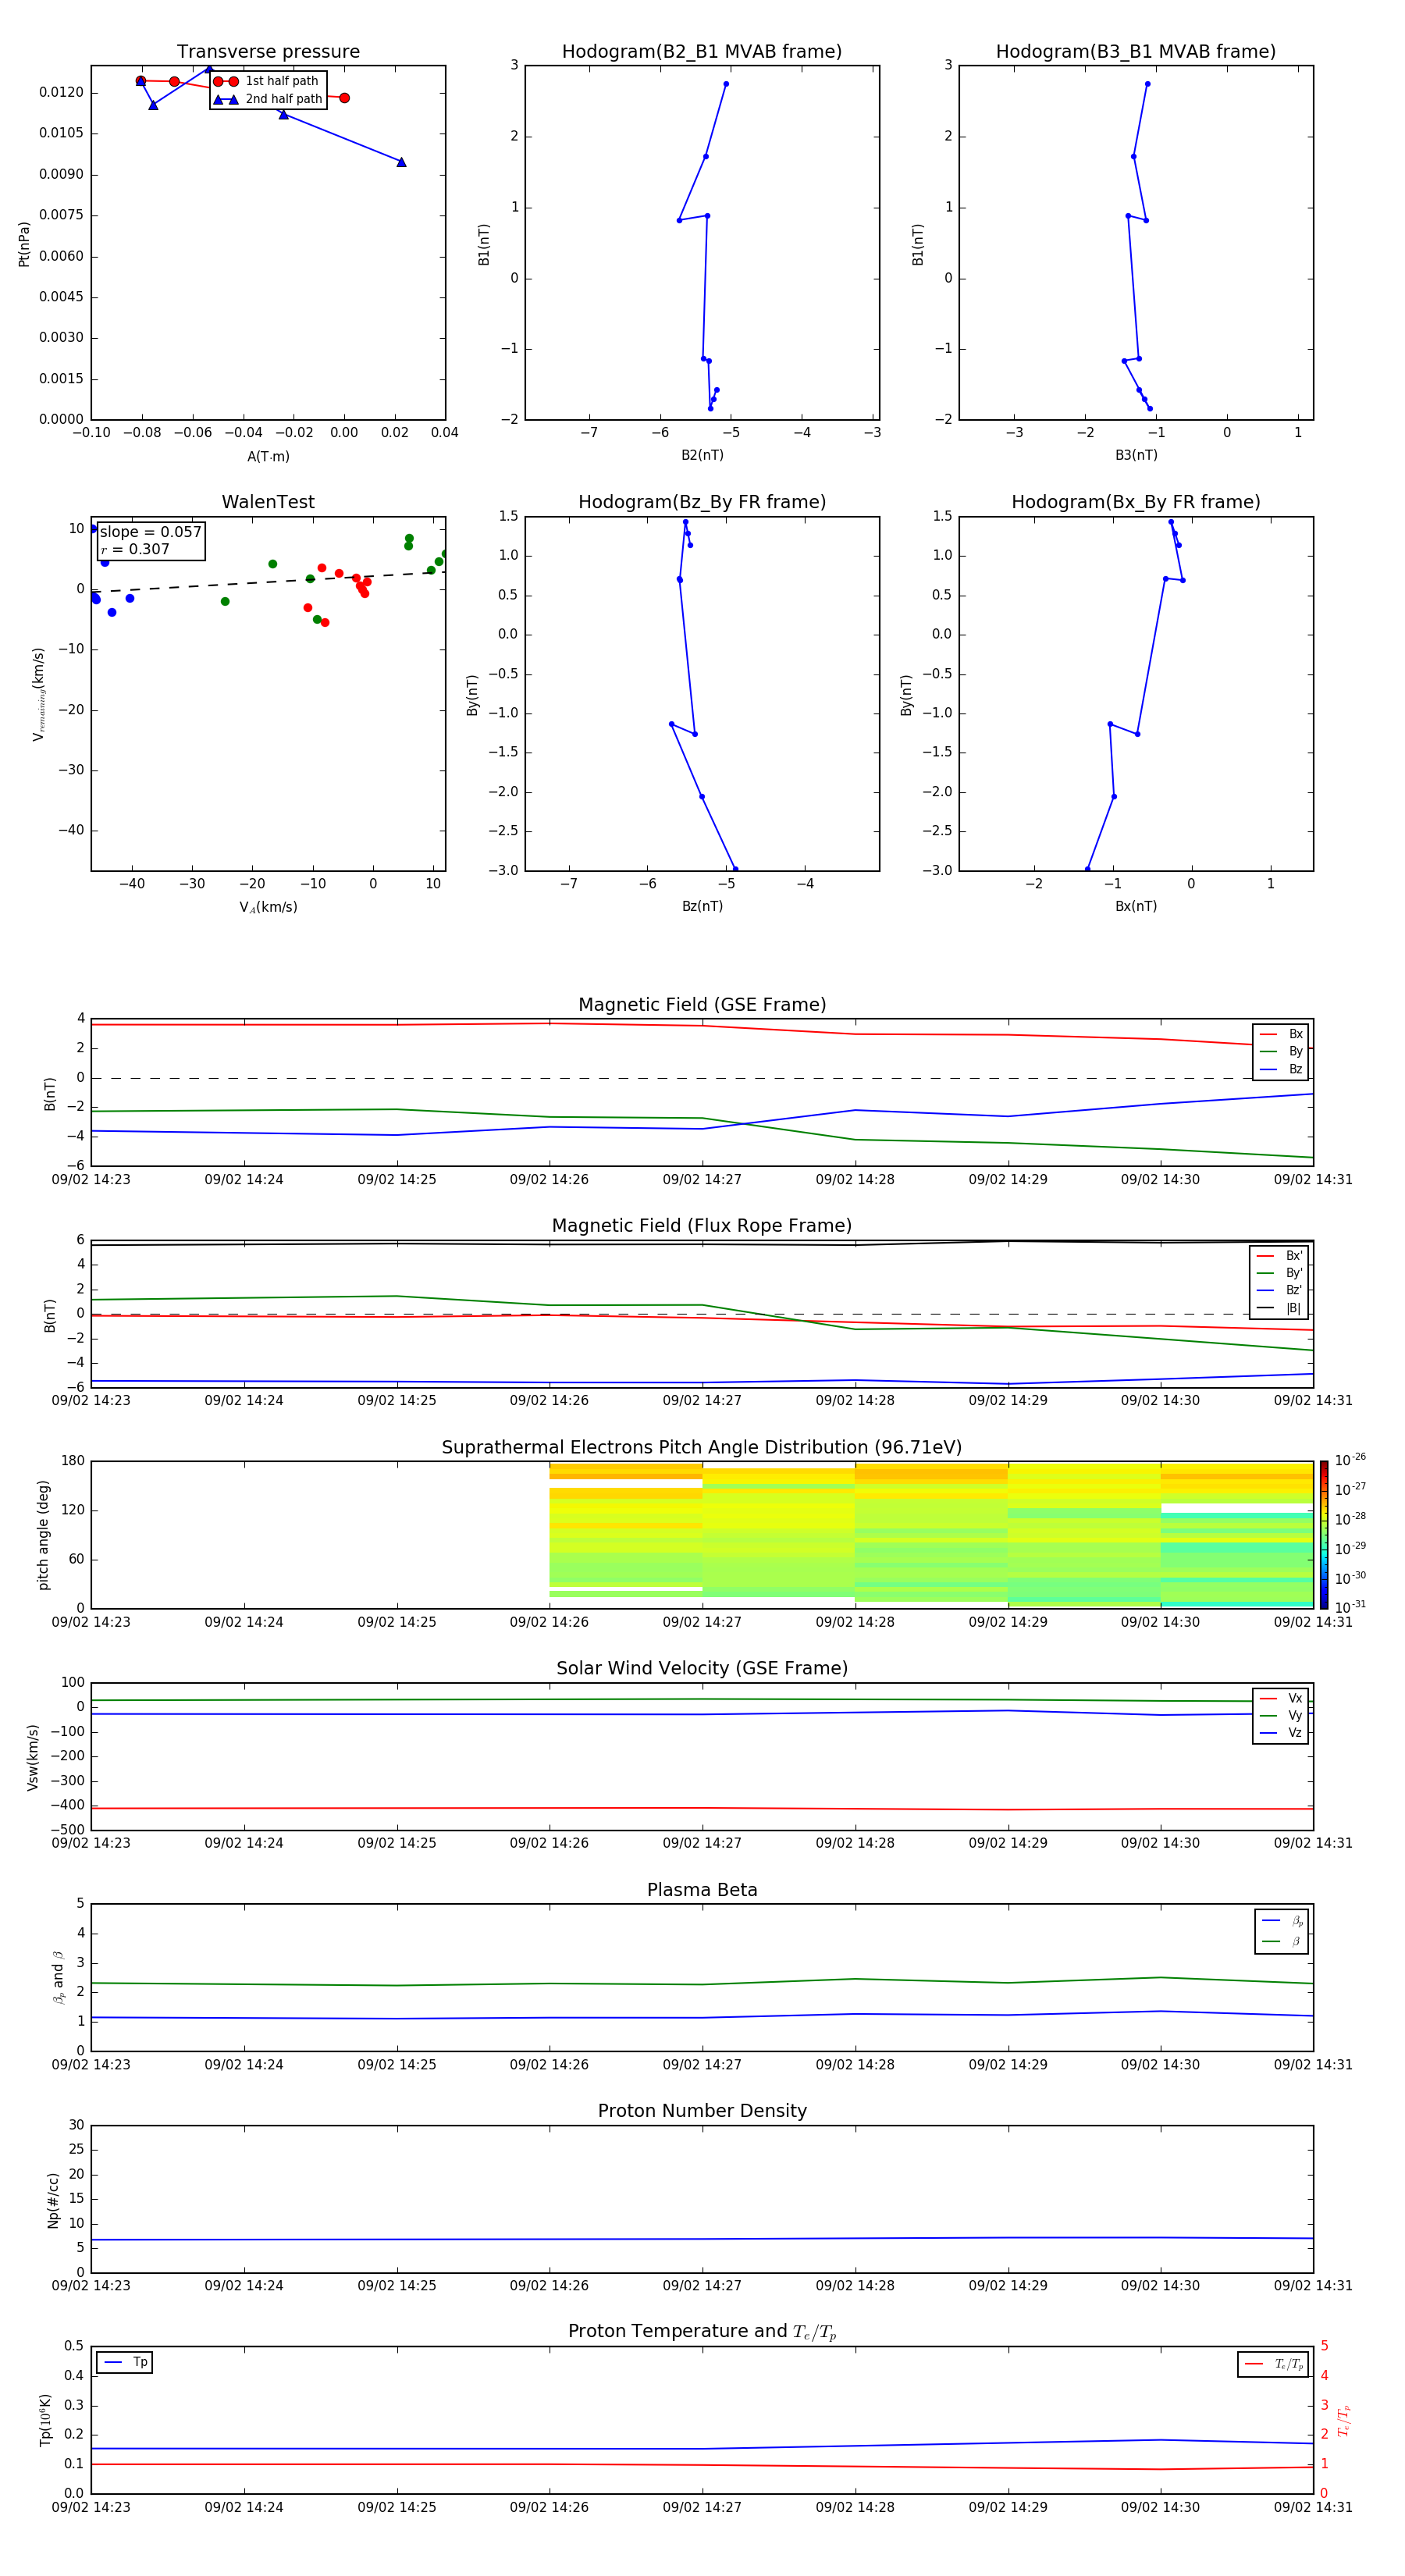The width and height of the screenshot is (1405, 2576).
Task: Click the 'Proton Number Density' title
Action: 702,2111
